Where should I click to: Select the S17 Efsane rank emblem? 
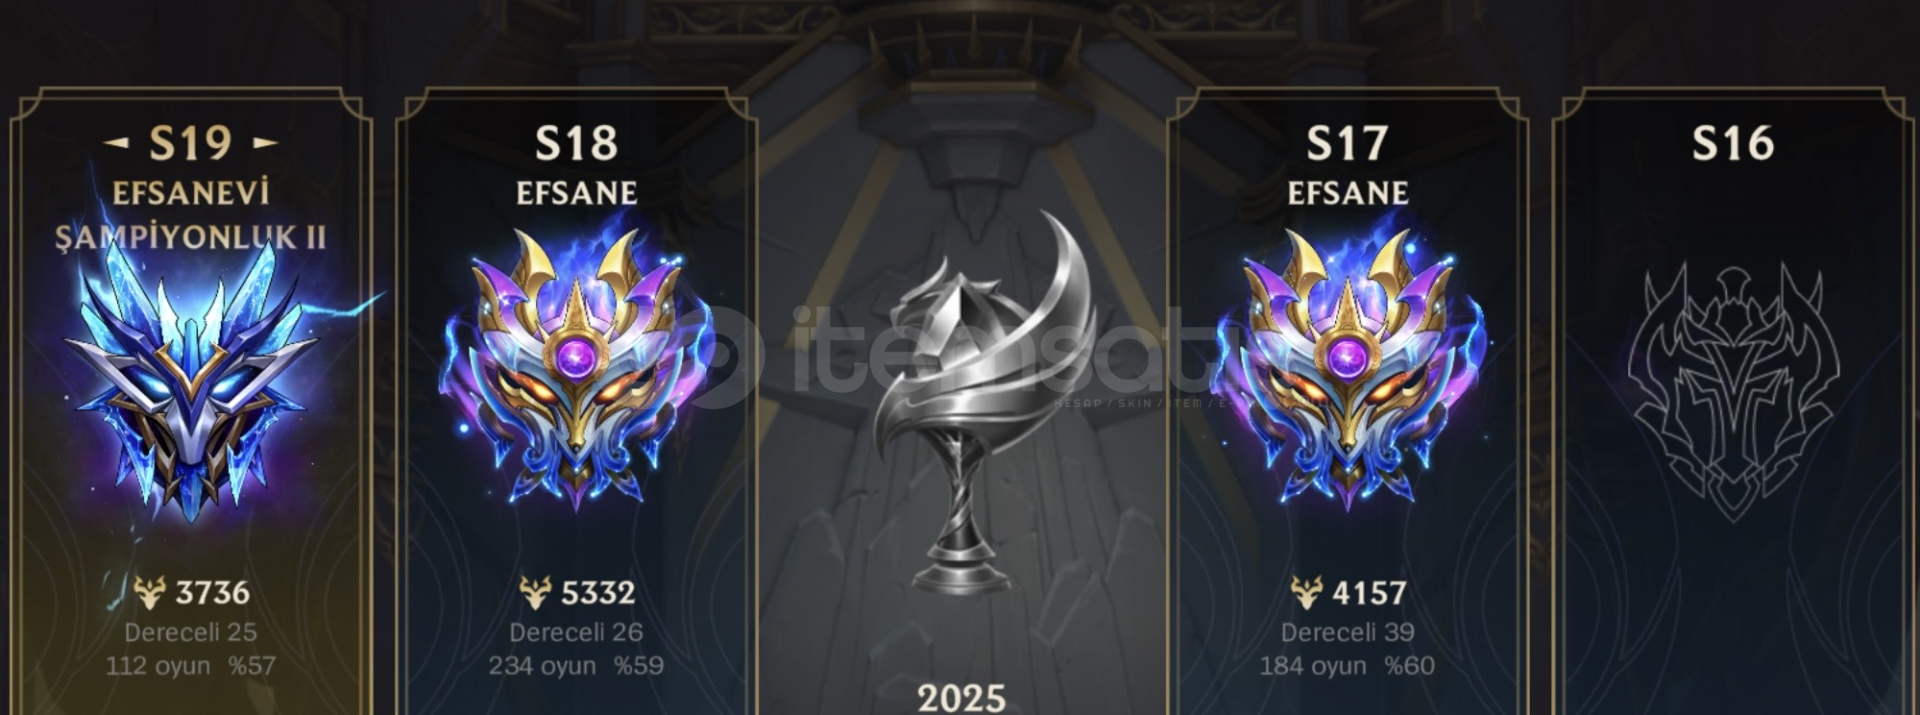pyautogui.click(x=1348, y=368)
